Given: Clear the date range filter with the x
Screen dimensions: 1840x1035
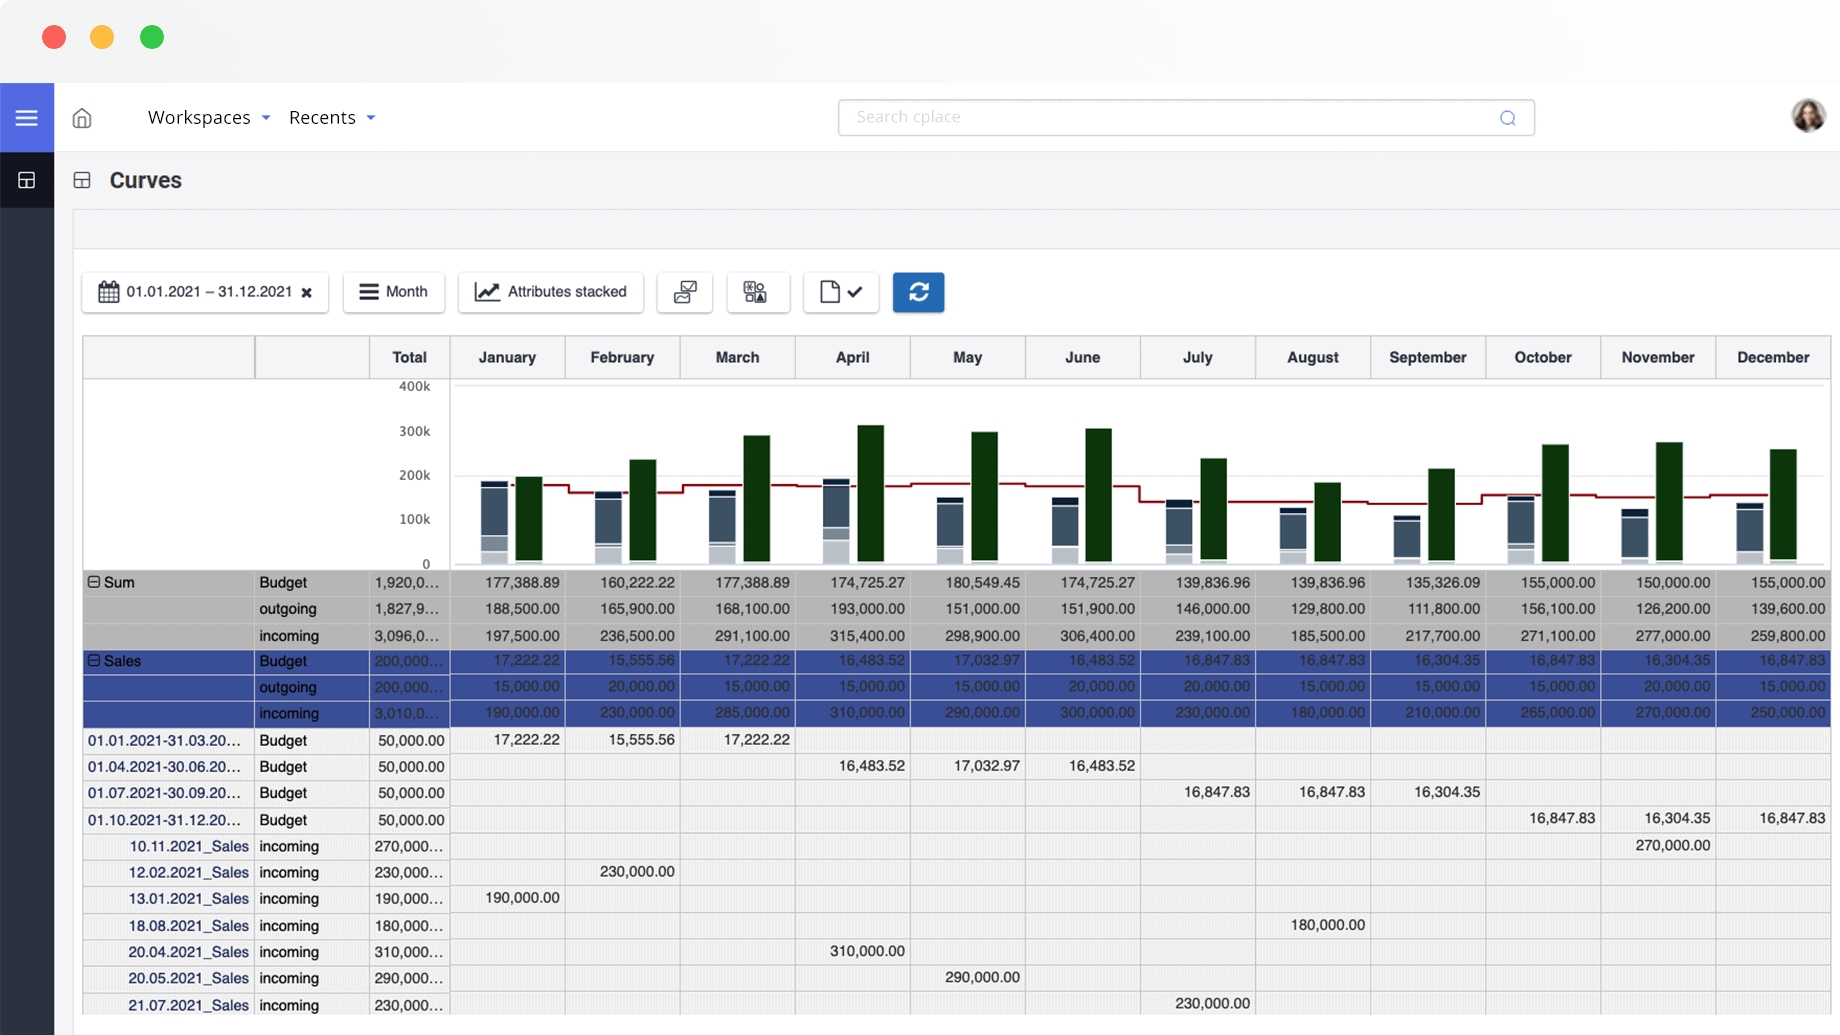Looking at the screenshot, I should pos(305,292).
